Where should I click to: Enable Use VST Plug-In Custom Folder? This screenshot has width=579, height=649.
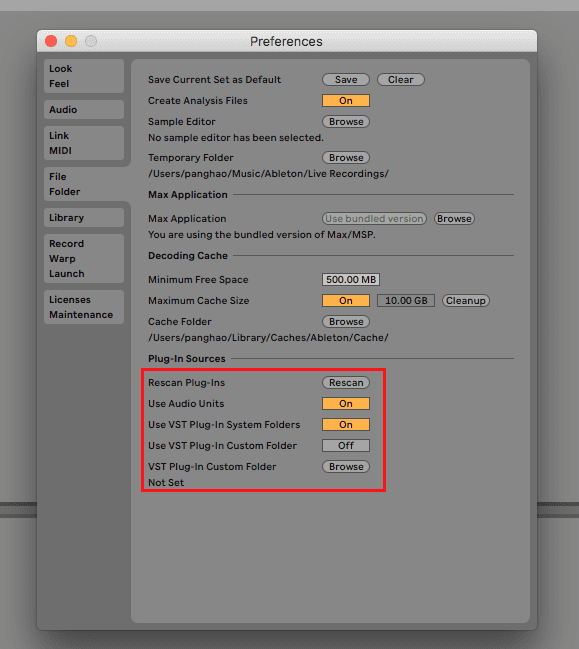click(346, 446)
